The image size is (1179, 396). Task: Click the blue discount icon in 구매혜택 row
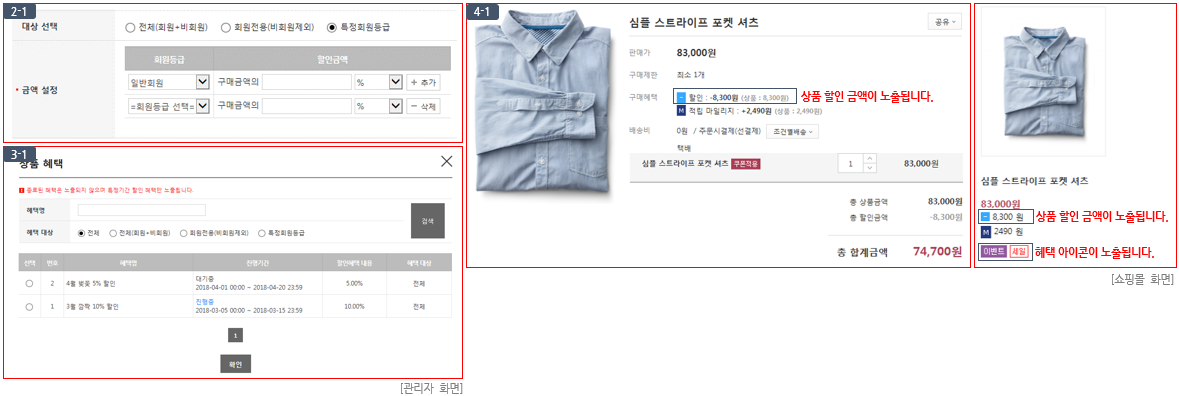681,98
